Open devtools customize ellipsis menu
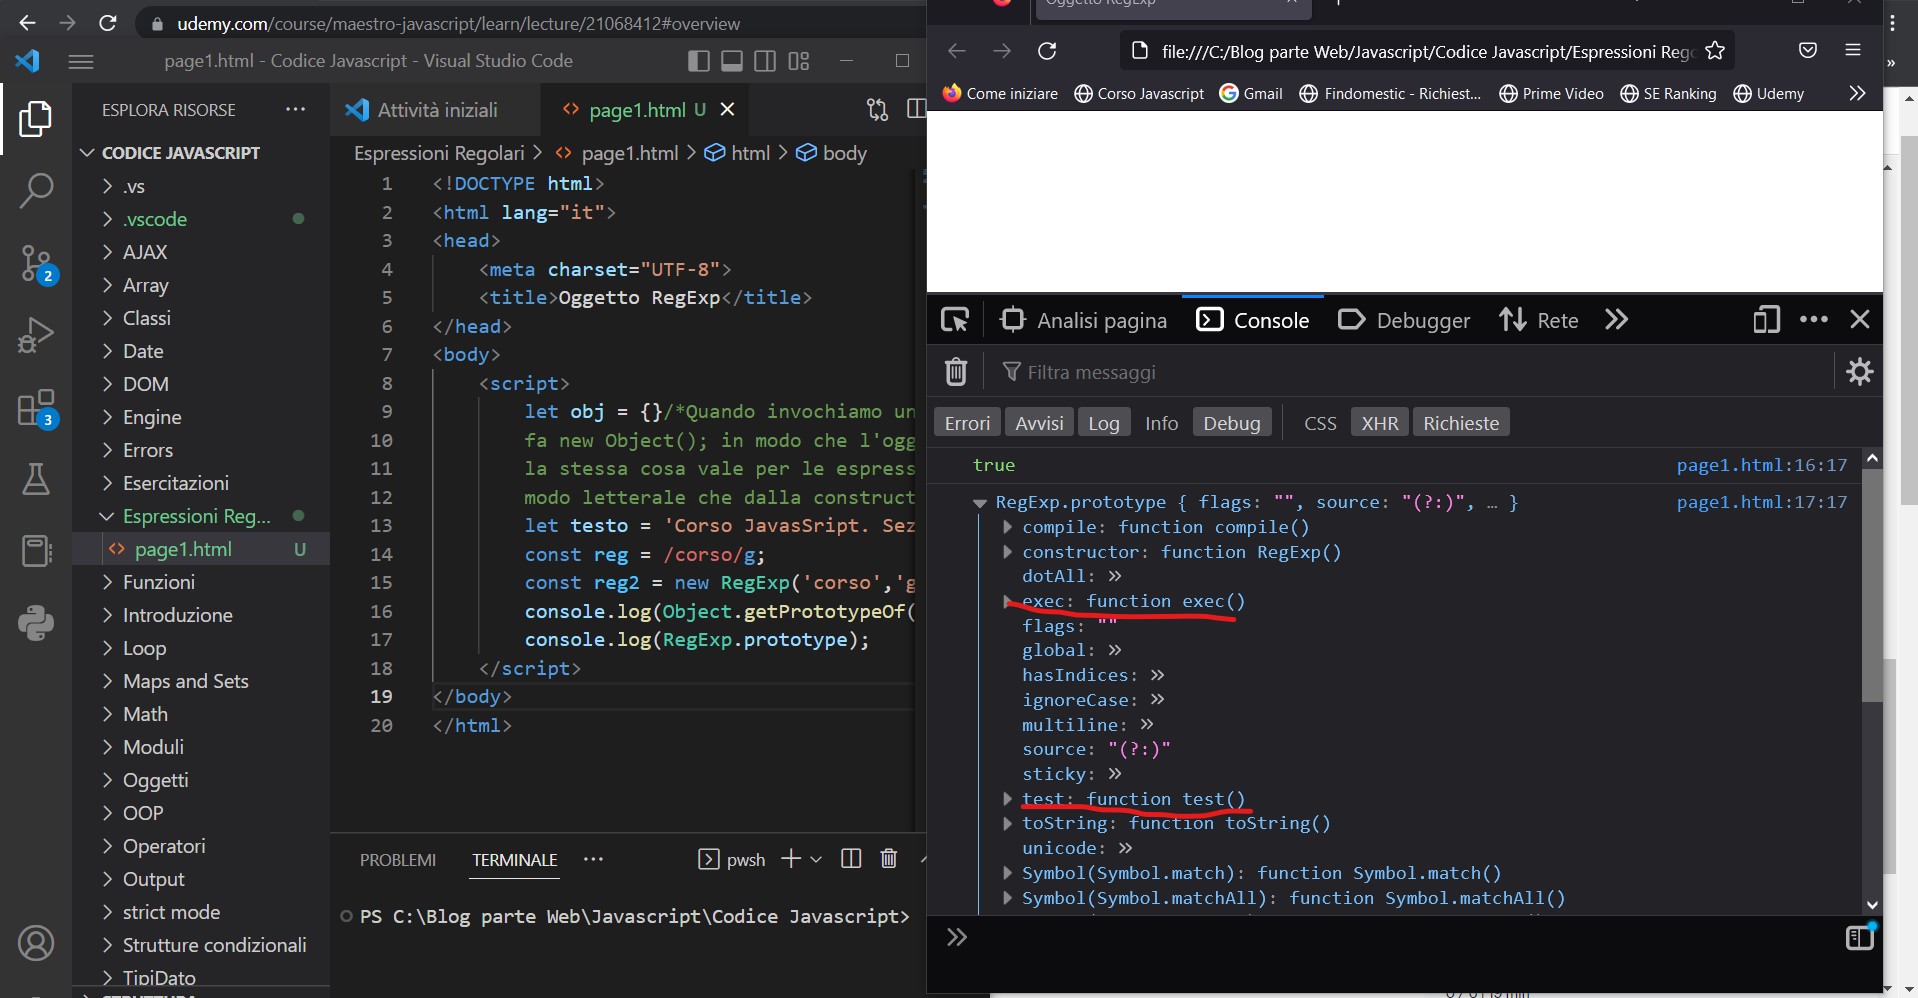This screenshot has height=998, width=1918. (x=1813, y=320)
